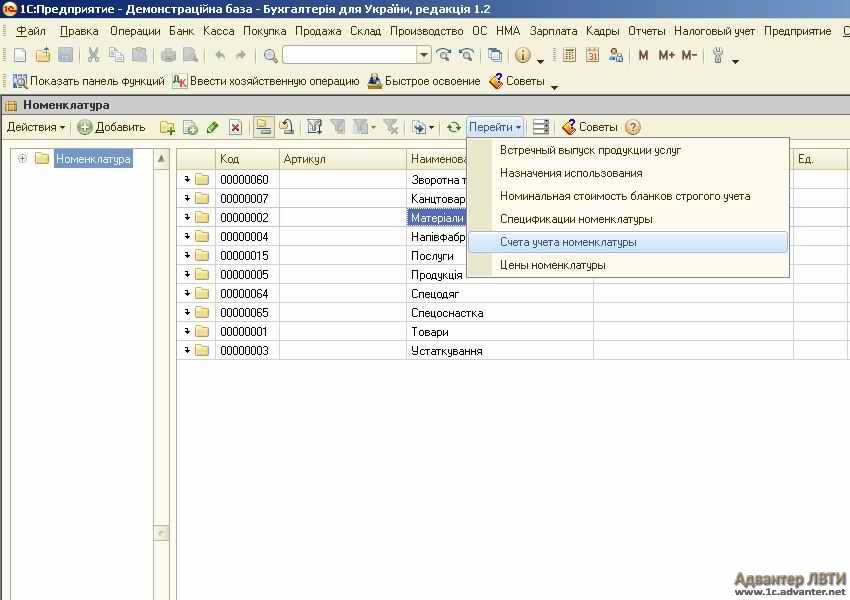Select Счета учета номенклатуры menu entry
The image size is (850, 600).
click(x=568, y=242)
